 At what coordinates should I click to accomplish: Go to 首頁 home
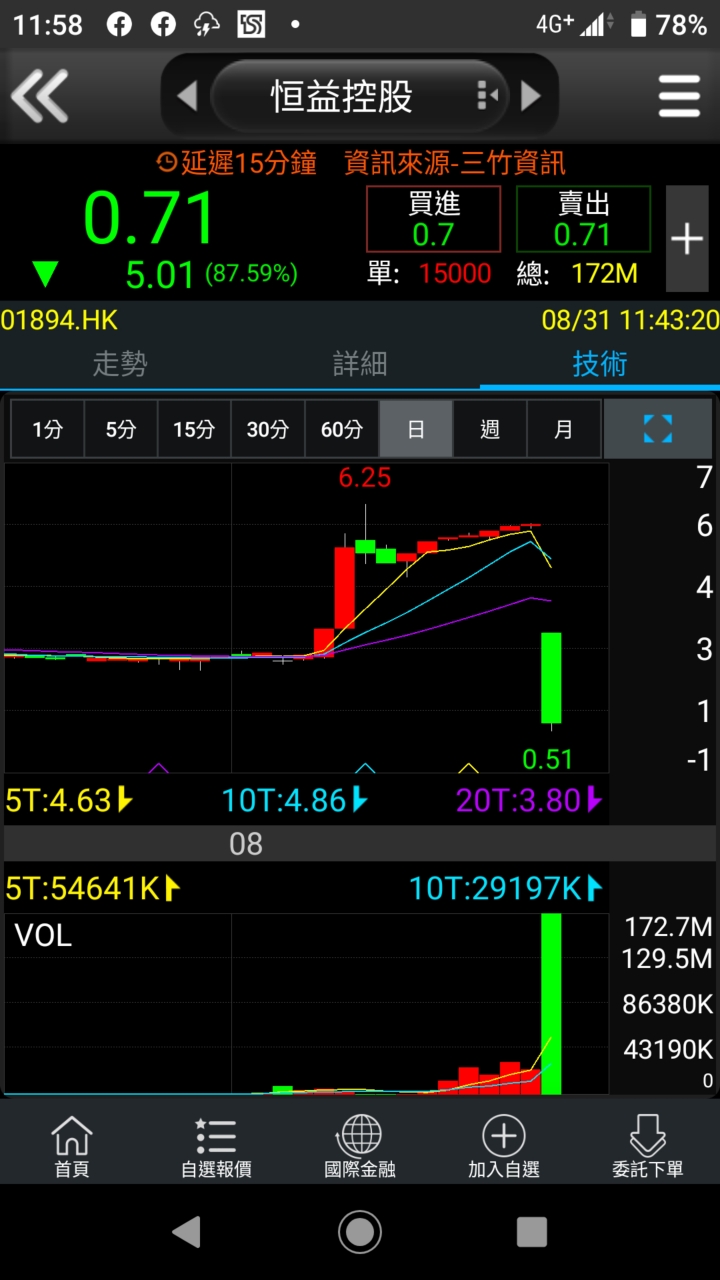tap(72, 1146)
